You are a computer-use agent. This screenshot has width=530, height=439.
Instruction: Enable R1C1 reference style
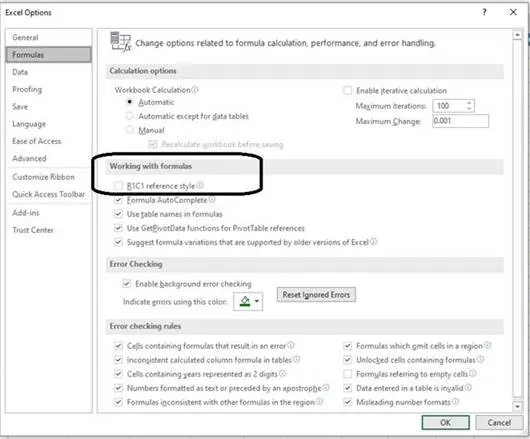point(118,186)
